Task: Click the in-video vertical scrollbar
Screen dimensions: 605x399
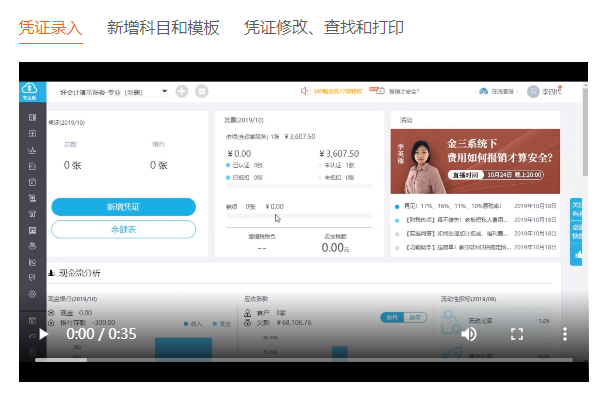Action: click(585, 132)
